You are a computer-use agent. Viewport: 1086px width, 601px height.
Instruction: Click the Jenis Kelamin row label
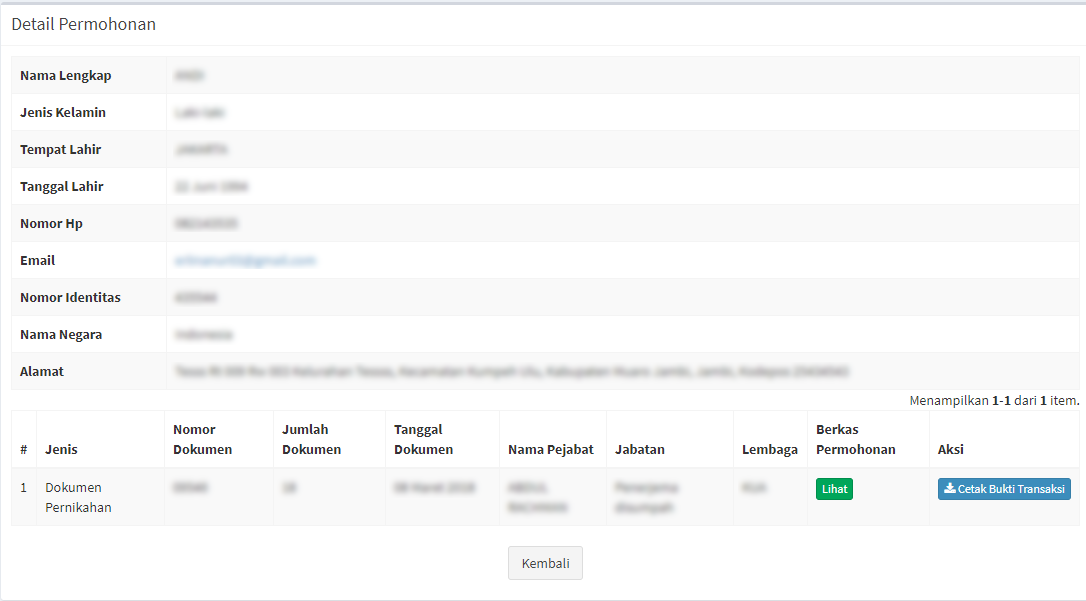pyautogui.click(x=63, y=113)
